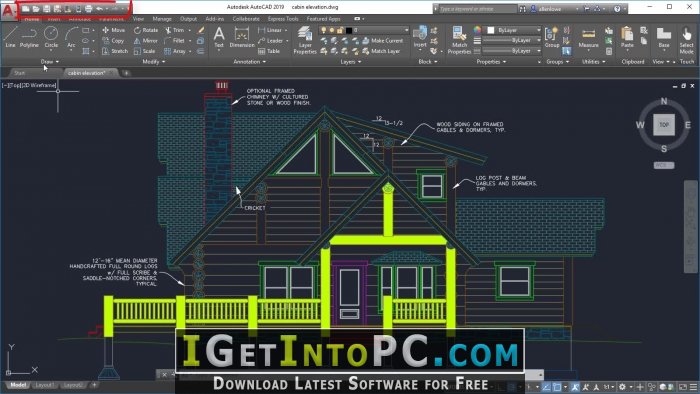
Task: Click the keyword search field
Action: 475,8
